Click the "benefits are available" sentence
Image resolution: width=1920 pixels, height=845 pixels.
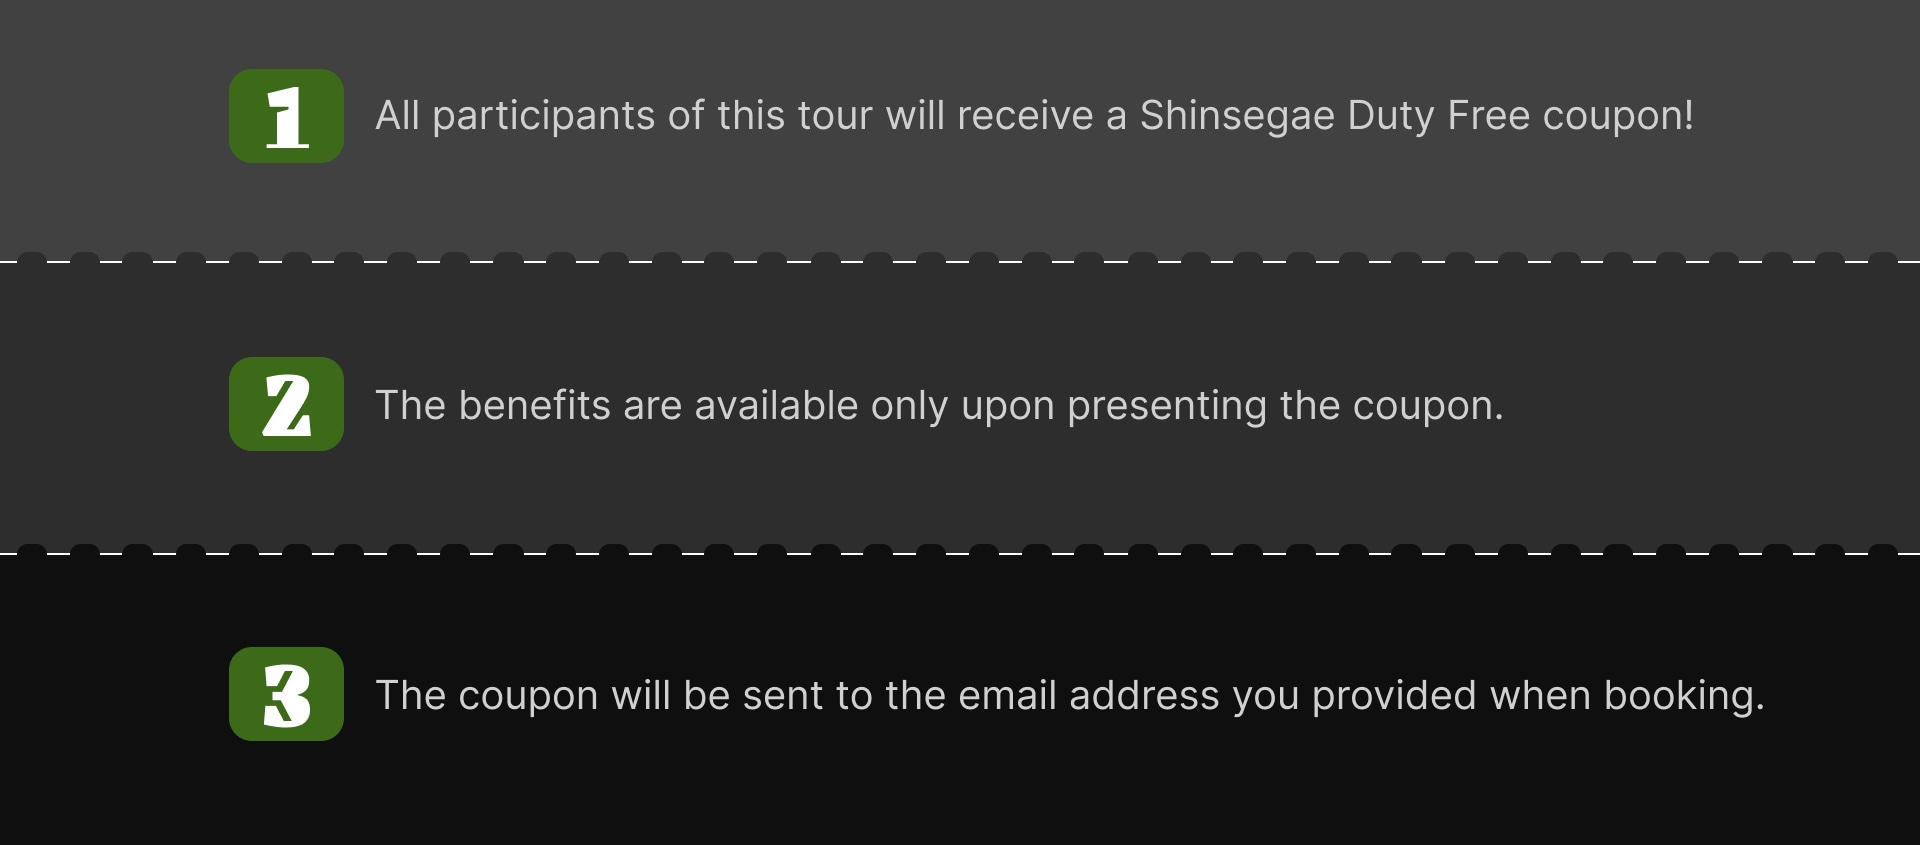[938, 406]
